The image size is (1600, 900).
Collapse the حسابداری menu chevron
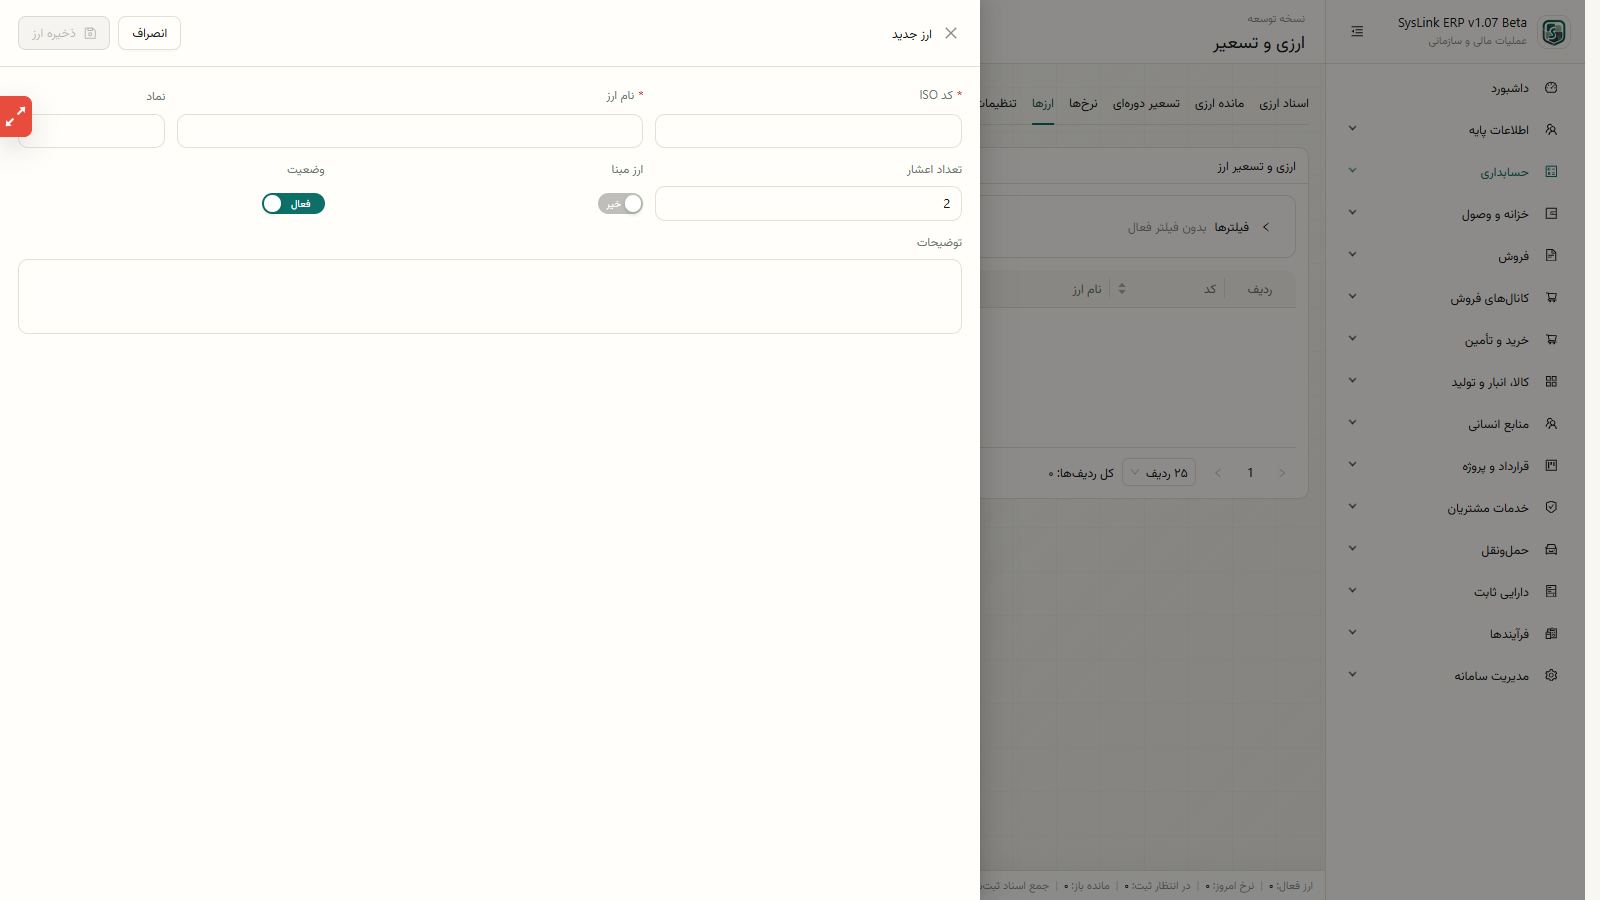(x=1352, y=171)
